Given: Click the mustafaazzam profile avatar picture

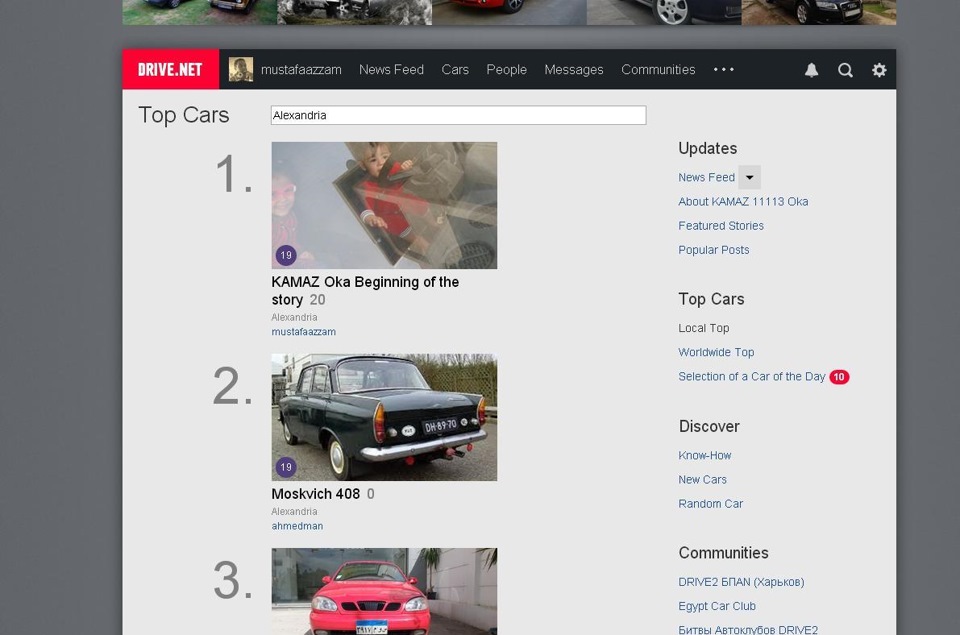Looking at the screenshot, I should [239, 69].
